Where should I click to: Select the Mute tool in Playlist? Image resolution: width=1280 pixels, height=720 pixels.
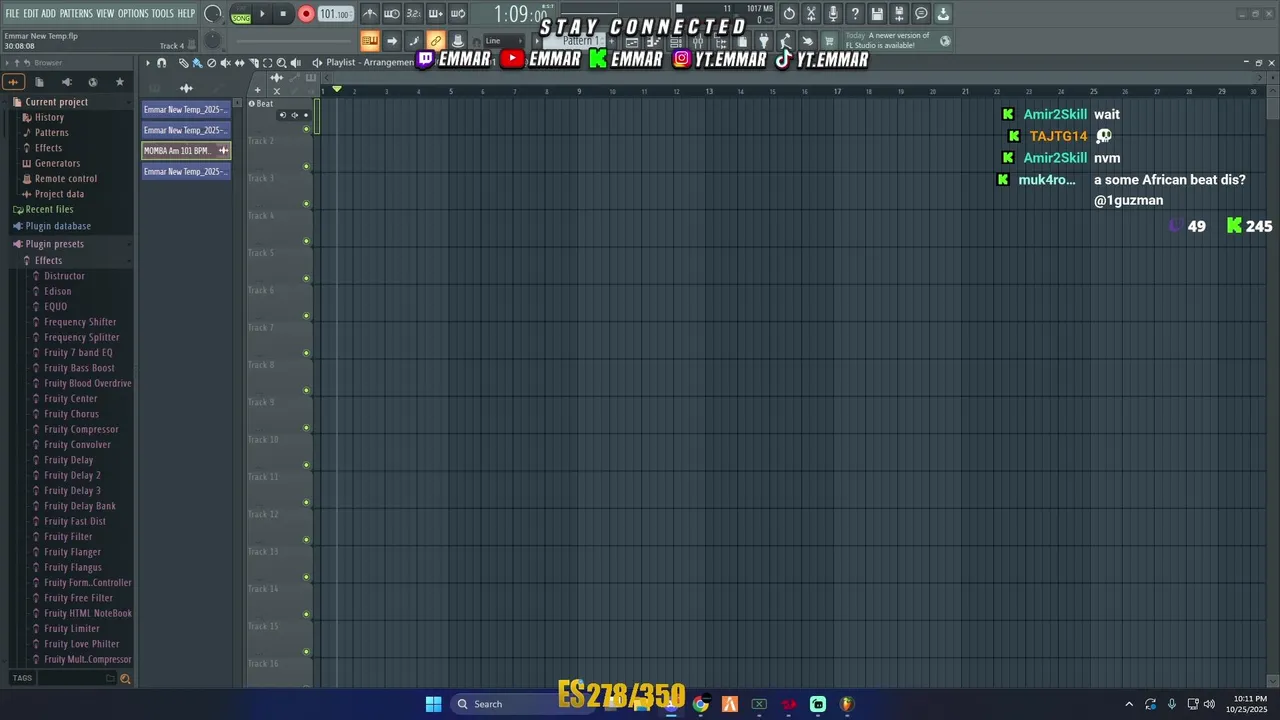coord(225,63)
